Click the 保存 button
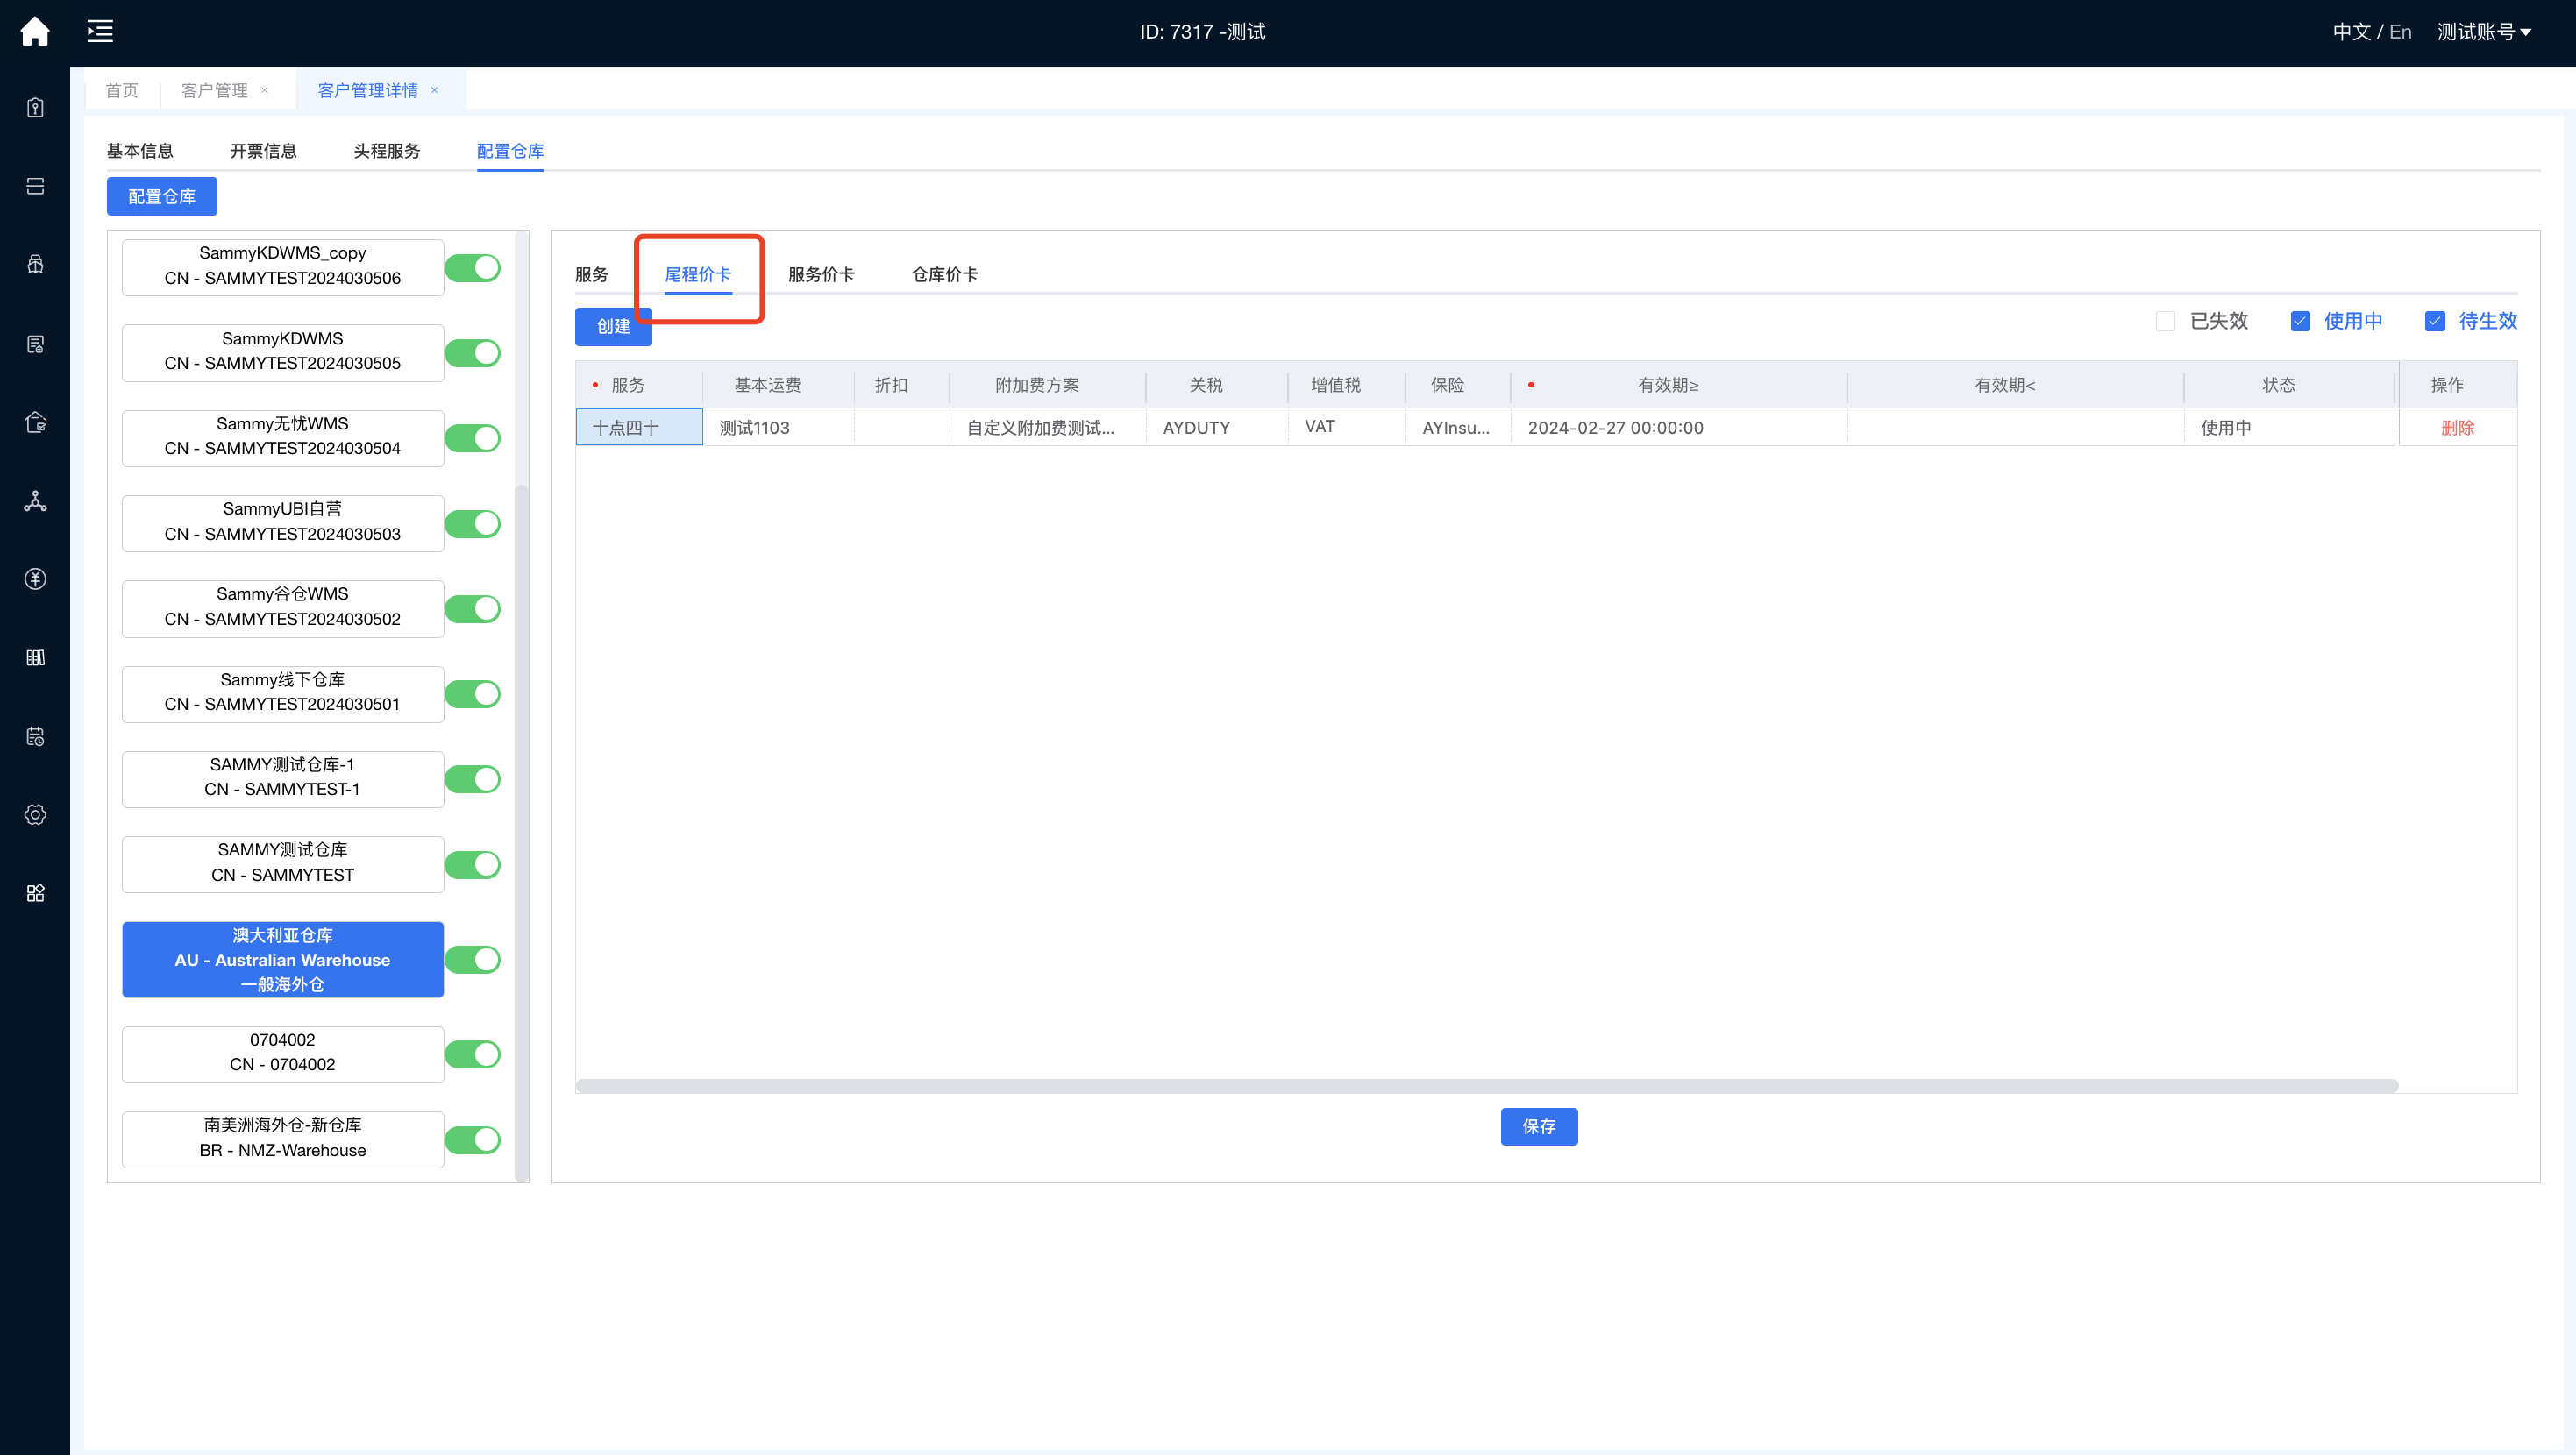This screenshot has height=1455, width=2576. tap(1539, 1127)
